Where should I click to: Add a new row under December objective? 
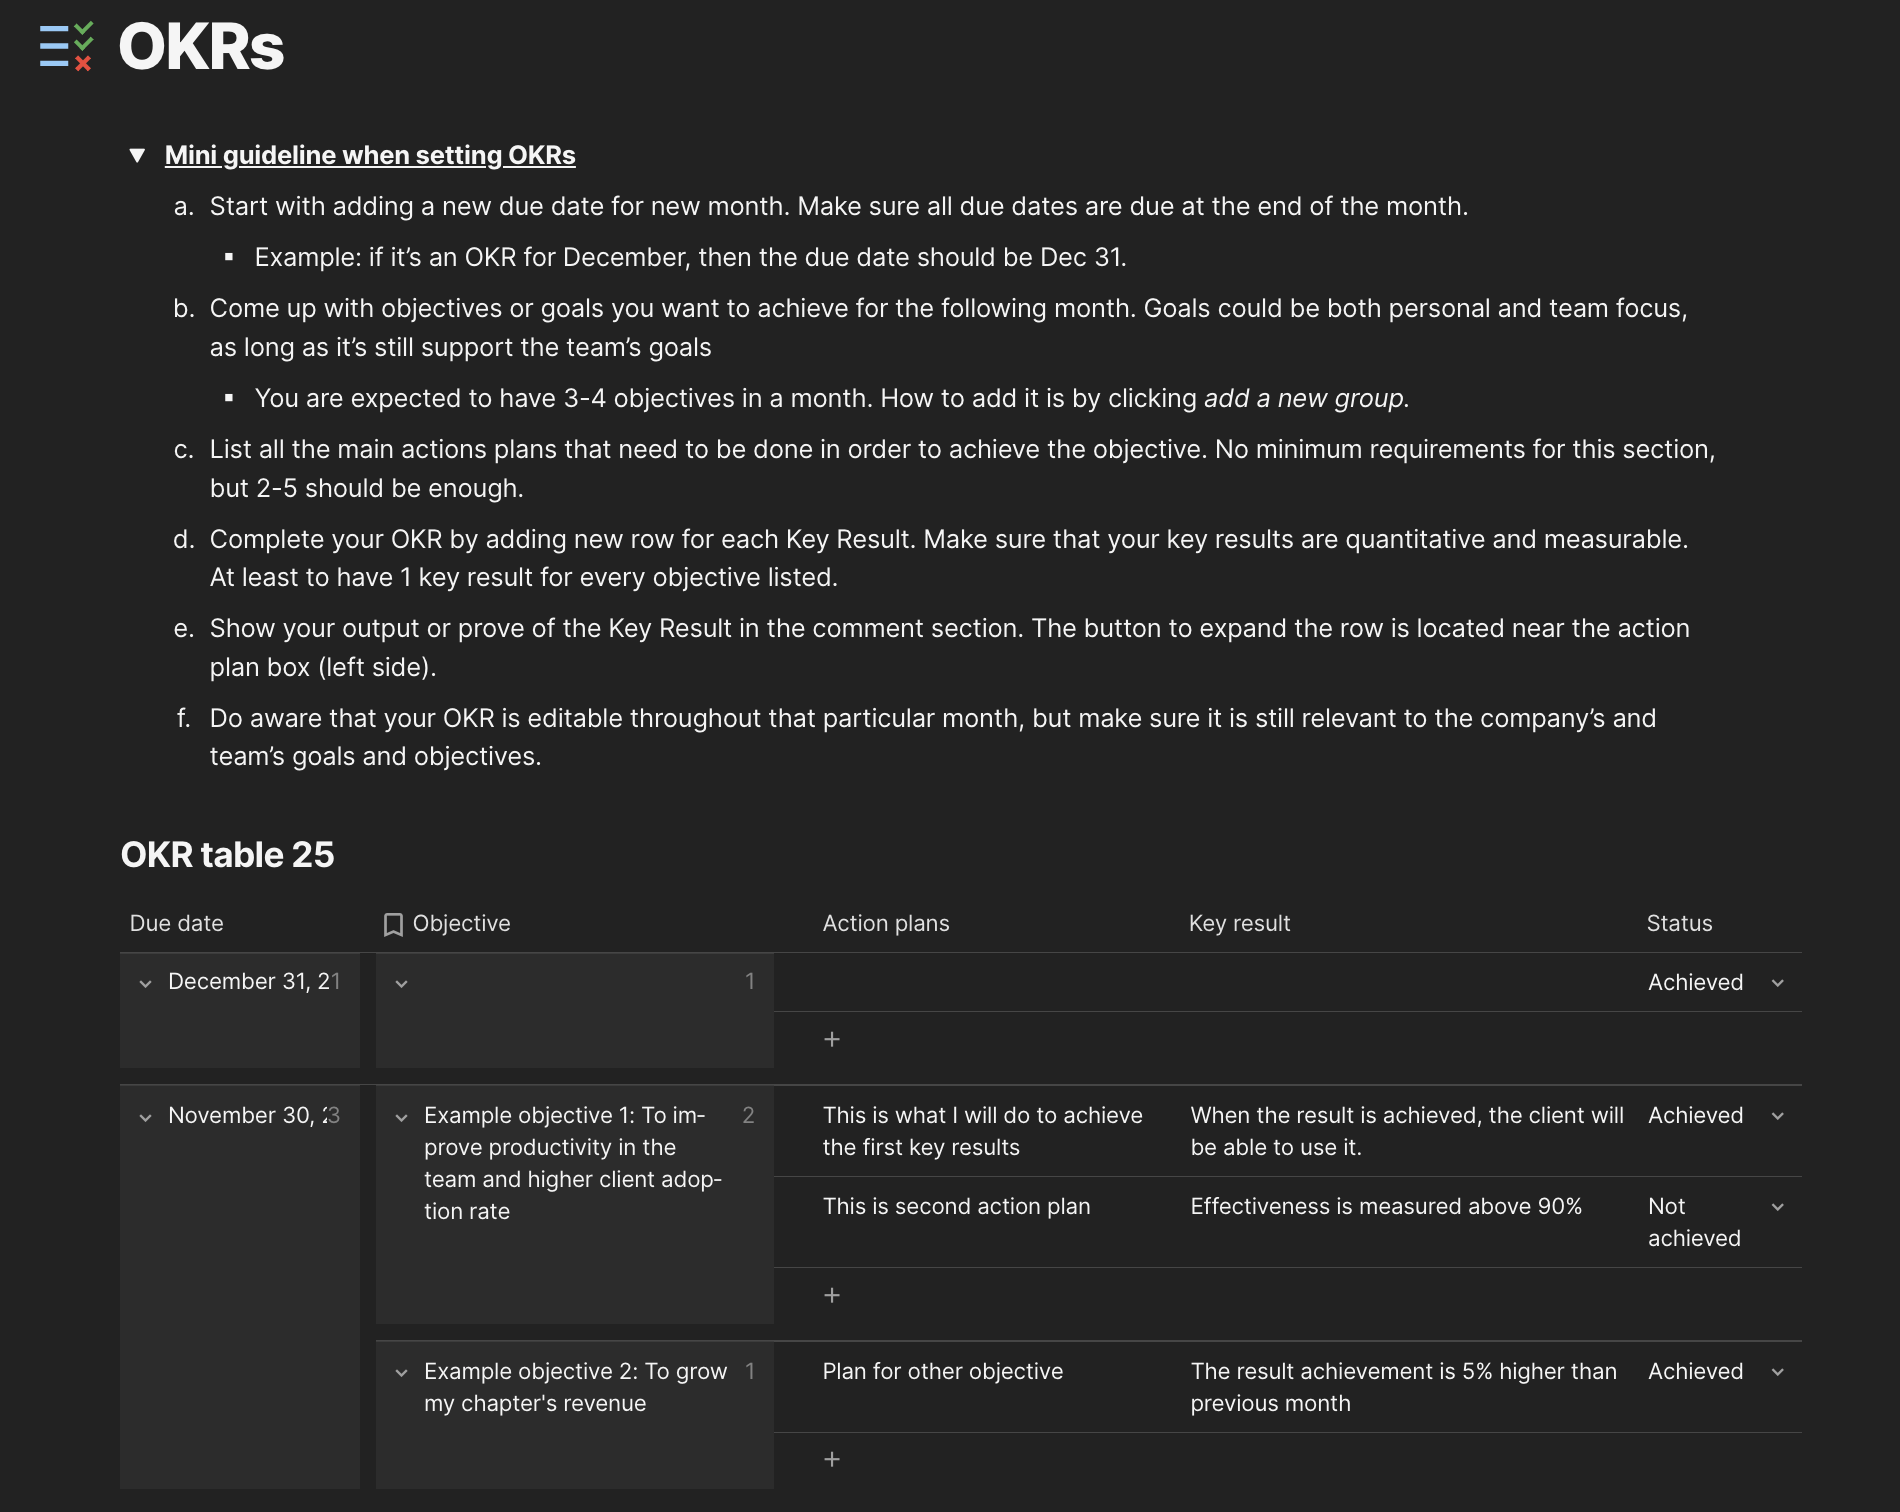pos(832,1039)
